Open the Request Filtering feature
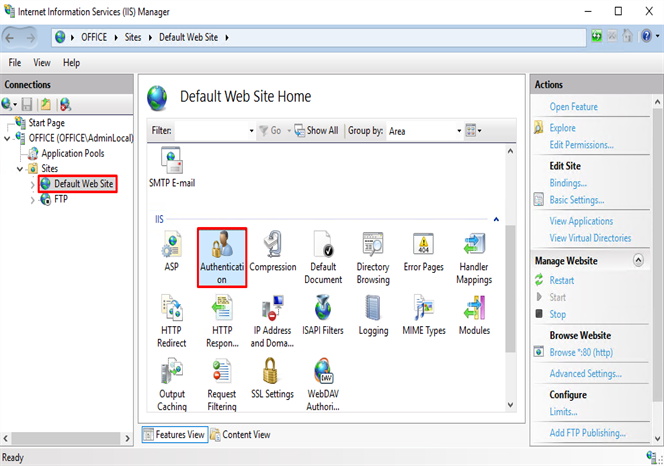The height and width of the screenshot is (466, 664). pos(222,384)
